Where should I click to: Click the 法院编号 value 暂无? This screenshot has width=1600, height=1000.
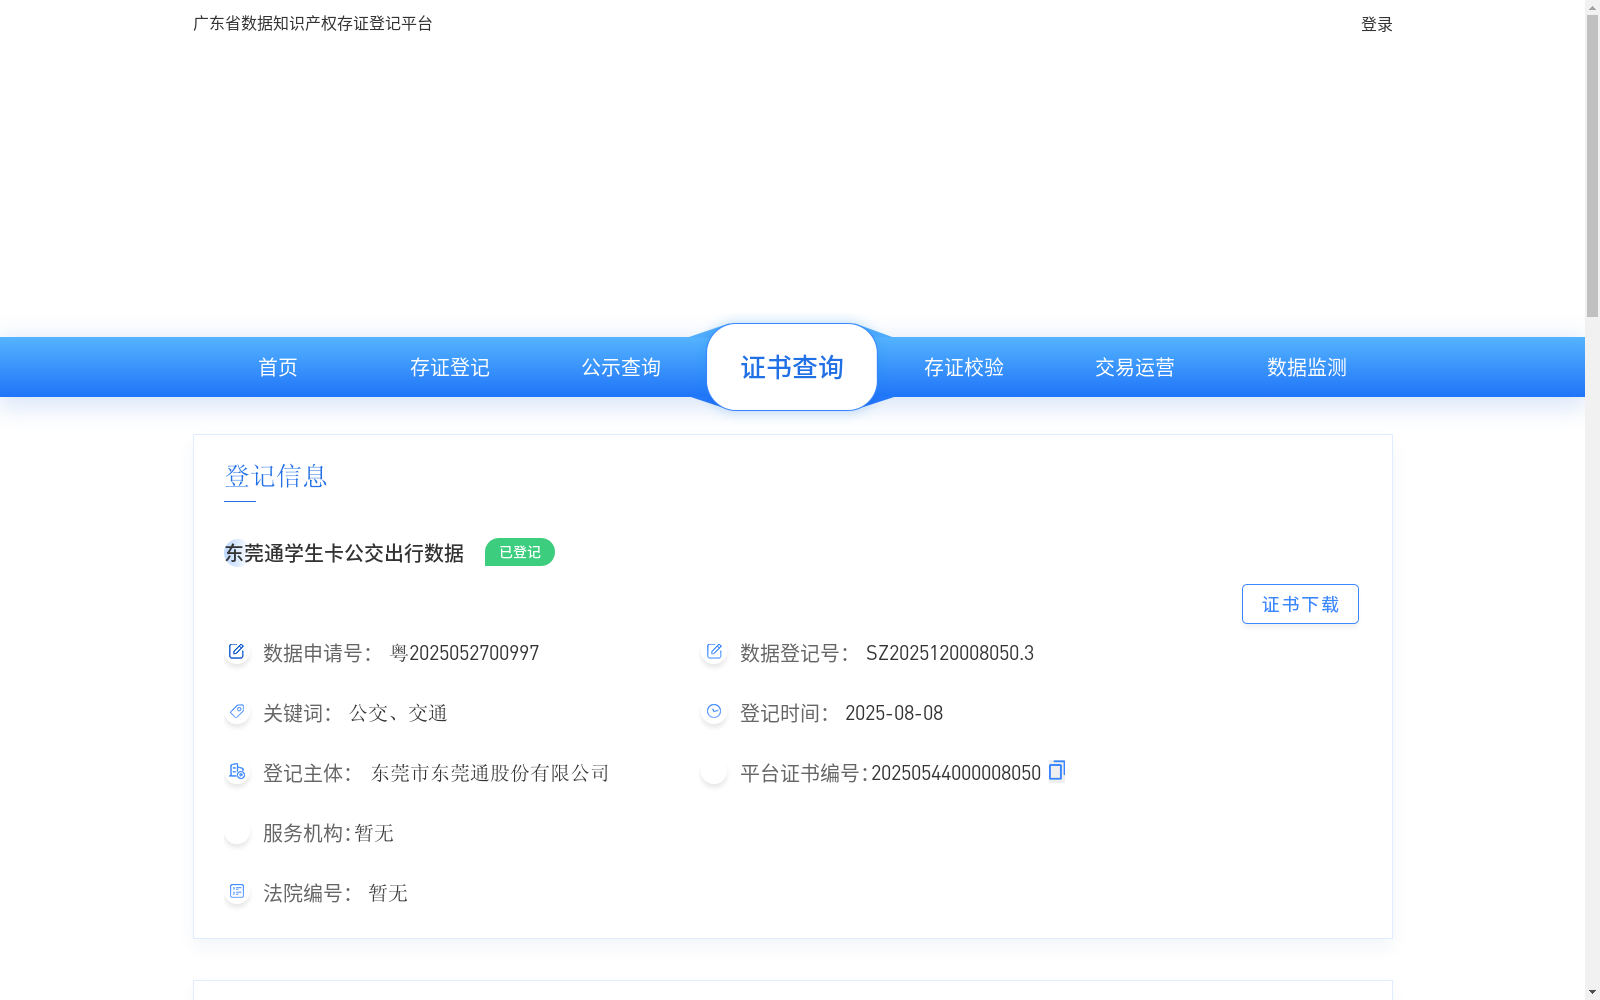coord(388,893)
